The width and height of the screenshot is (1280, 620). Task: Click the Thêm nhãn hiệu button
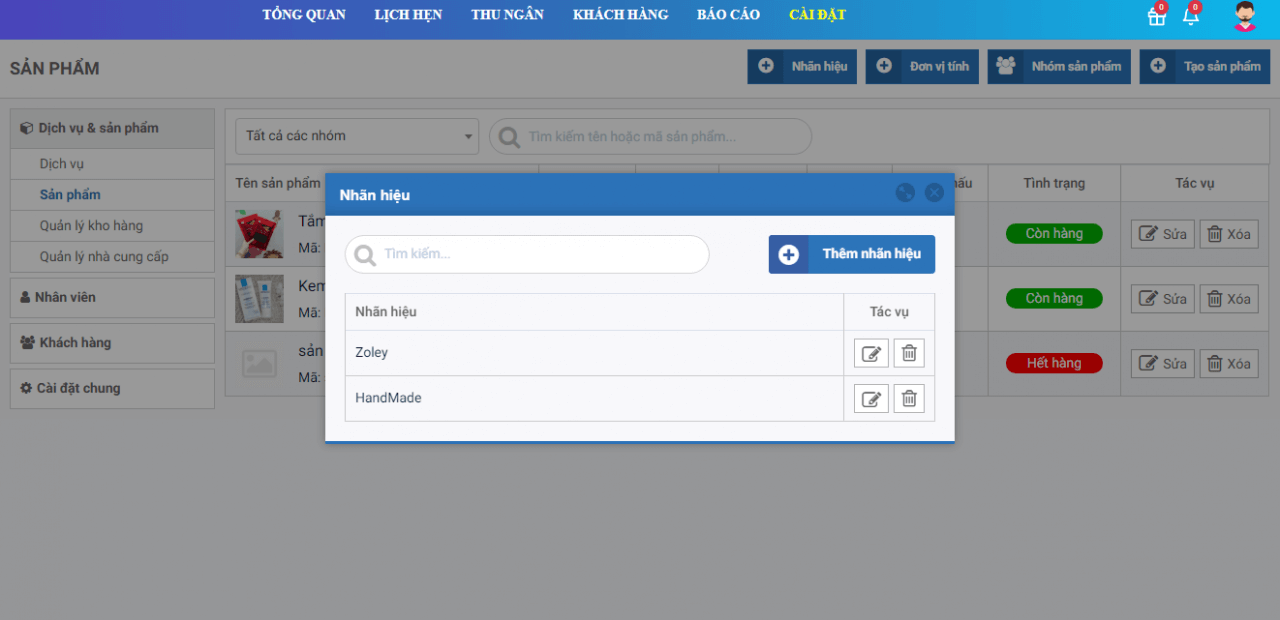point(852,254)
